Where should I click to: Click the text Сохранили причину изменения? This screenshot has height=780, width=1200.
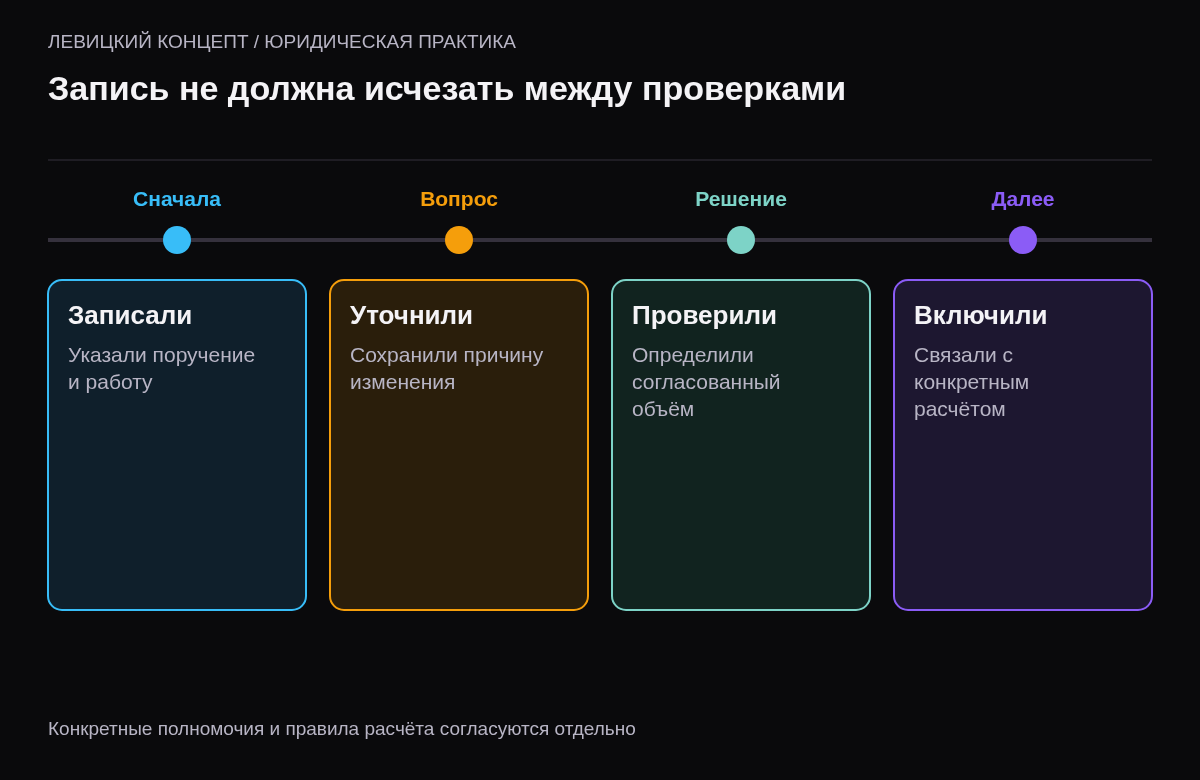(x=446, y=368)
